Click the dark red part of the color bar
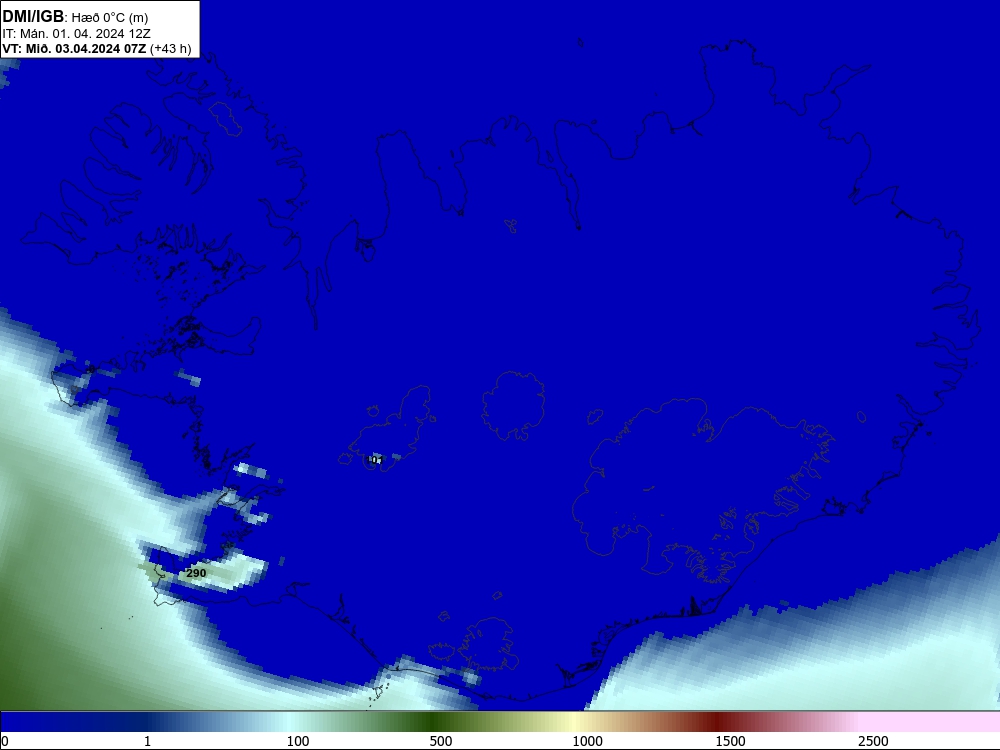Image resolution: width=1000 pixels, height=750 pixels. coord(719,722)
